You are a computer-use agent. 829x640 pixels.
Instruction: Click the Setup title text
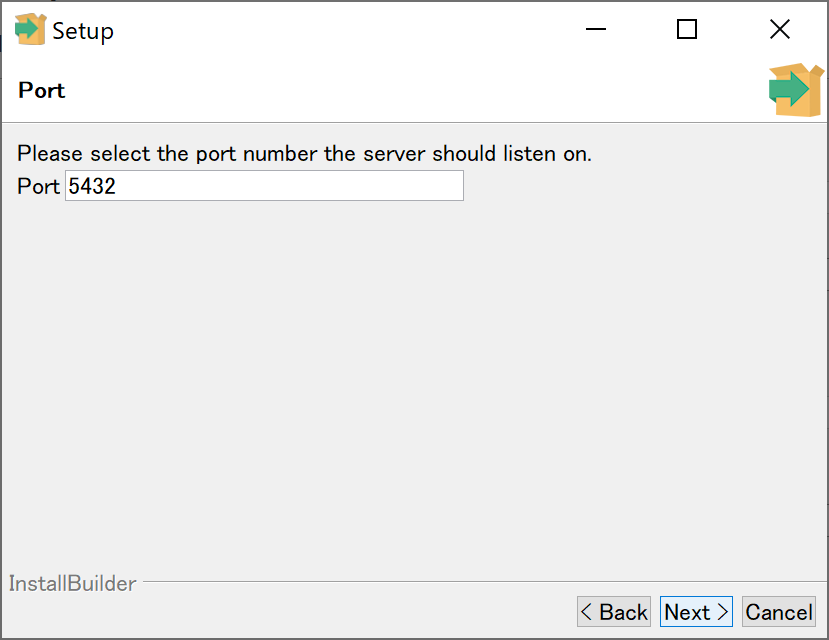click(83, 31)
